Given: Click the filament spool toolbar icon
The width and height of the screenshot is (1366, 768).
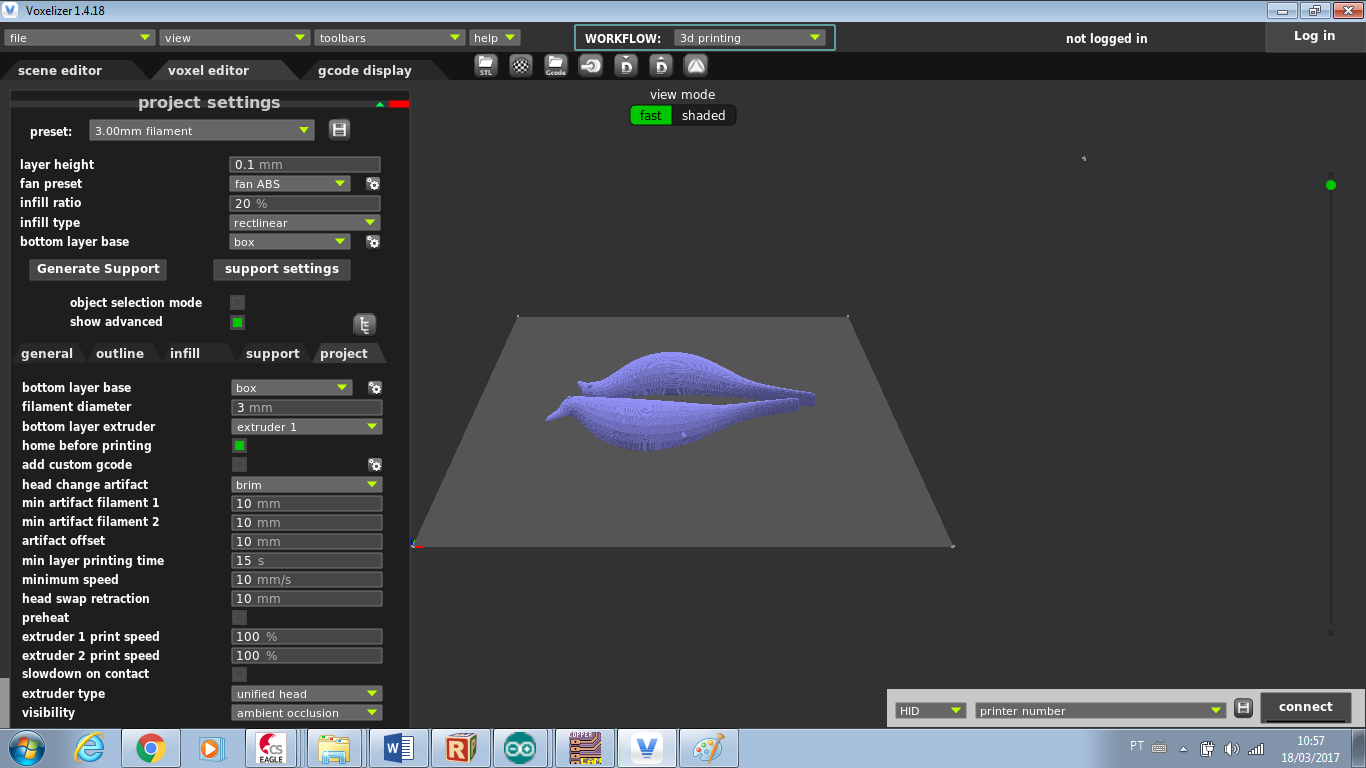Looking at the screenshot, I should point(591,66).
